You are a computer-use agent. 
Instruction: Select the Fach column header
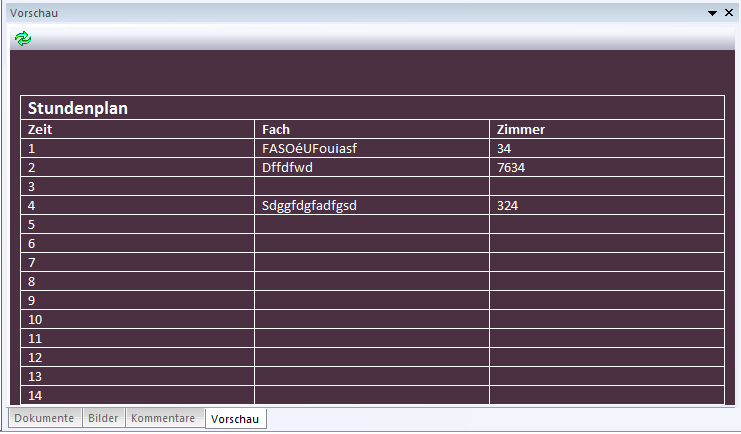[x=276, y=129]
